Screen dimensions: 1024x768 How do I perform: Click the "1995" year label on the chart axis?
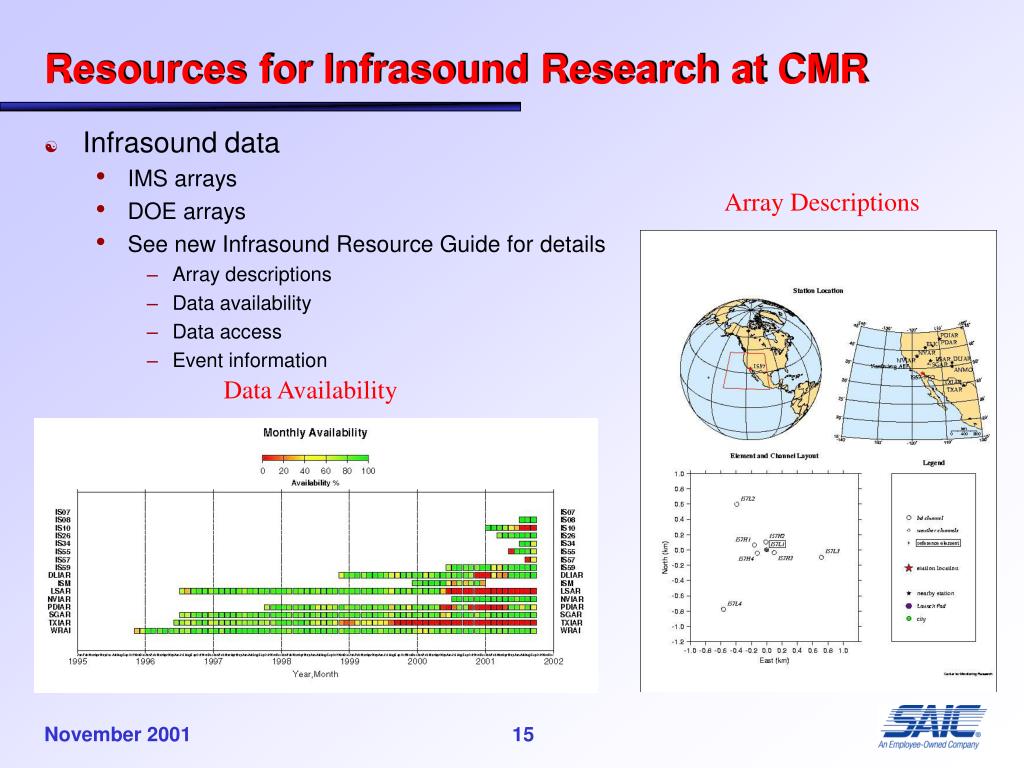click(78, 662)
